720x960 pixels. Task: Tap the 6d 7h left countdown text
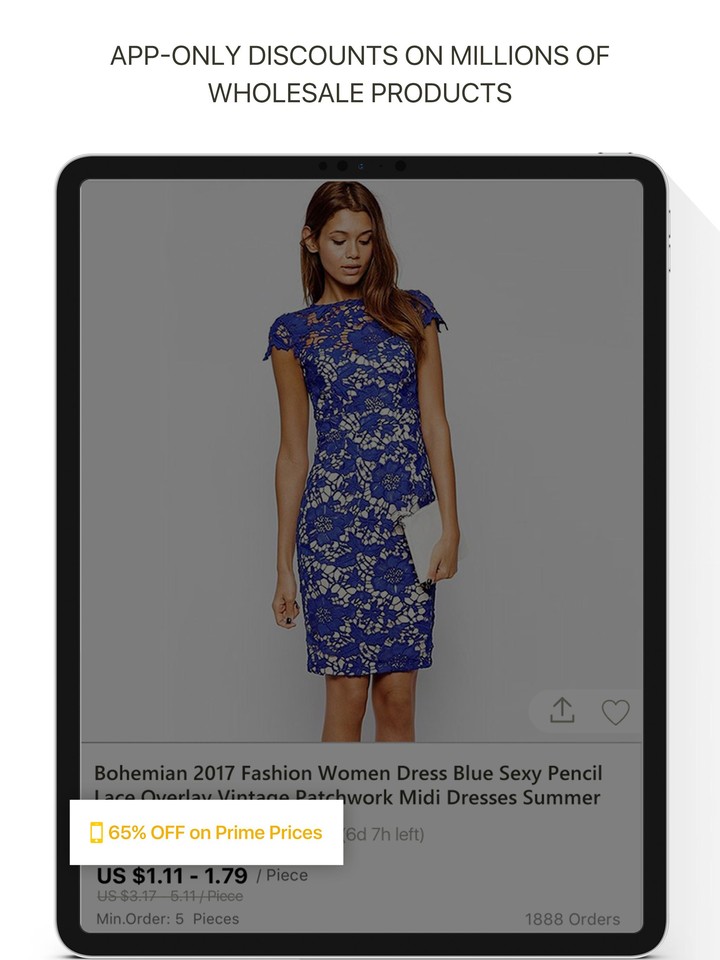[x=384, y=834]
